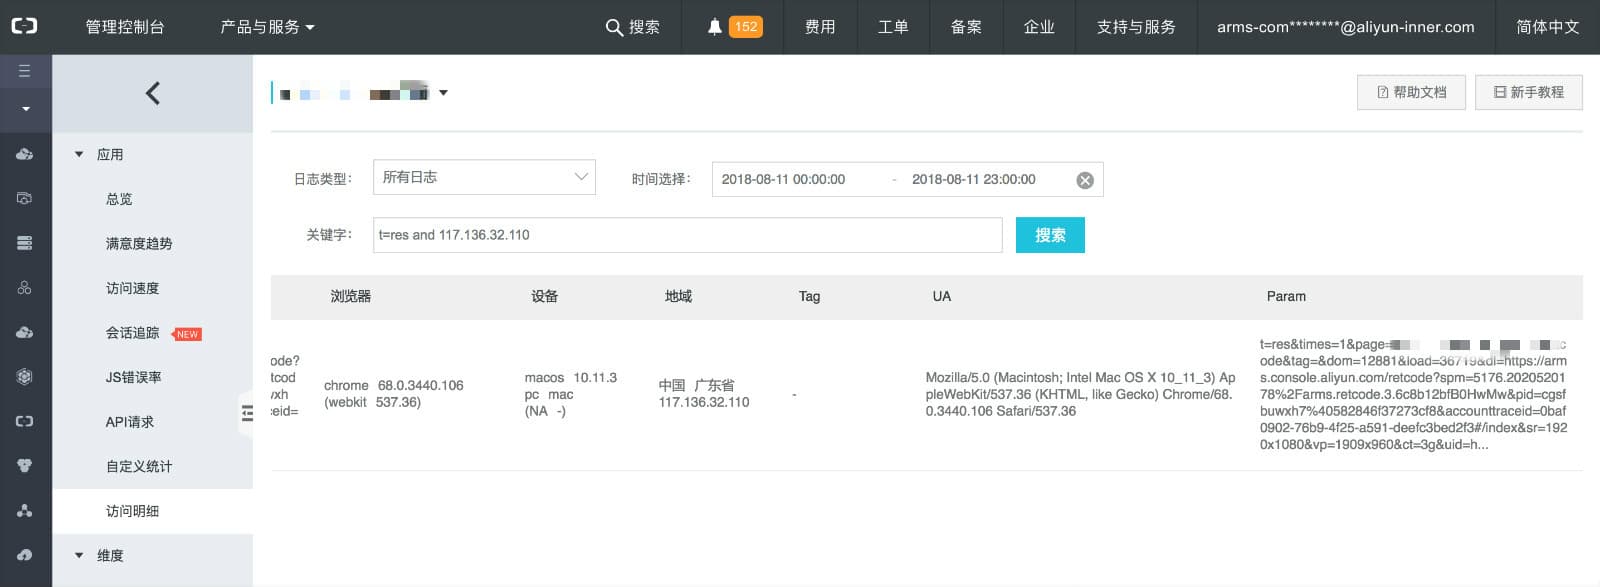This screenshot has width=1600, height=587.
Task: Collapse the 应用 tree section
Action: [x=79, y=154]
